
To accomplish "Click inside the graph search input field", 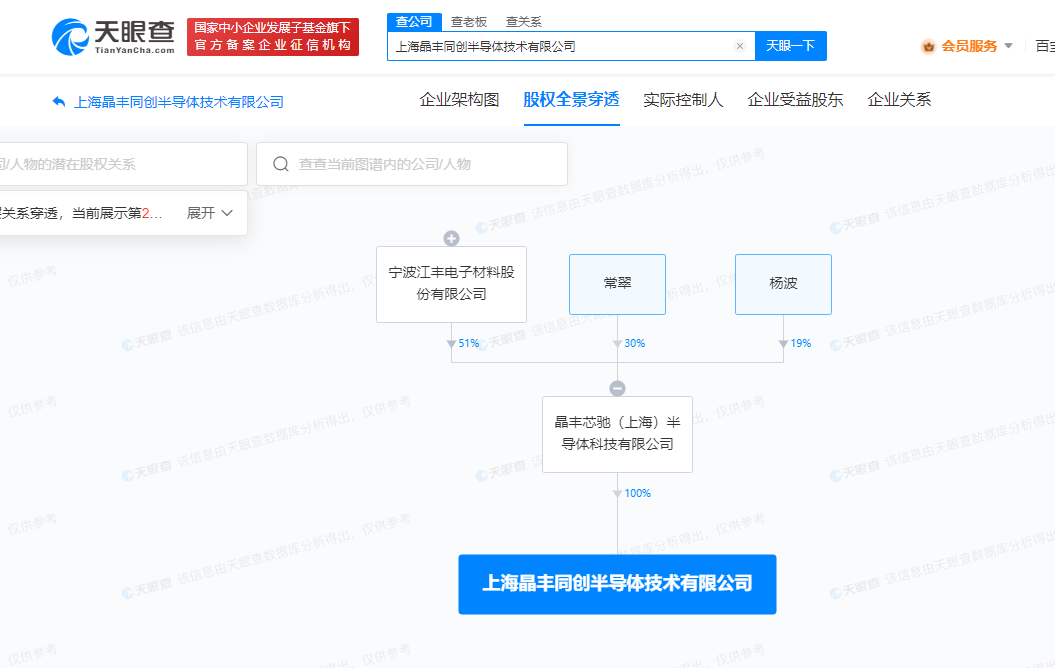I will tap(420, 164).
